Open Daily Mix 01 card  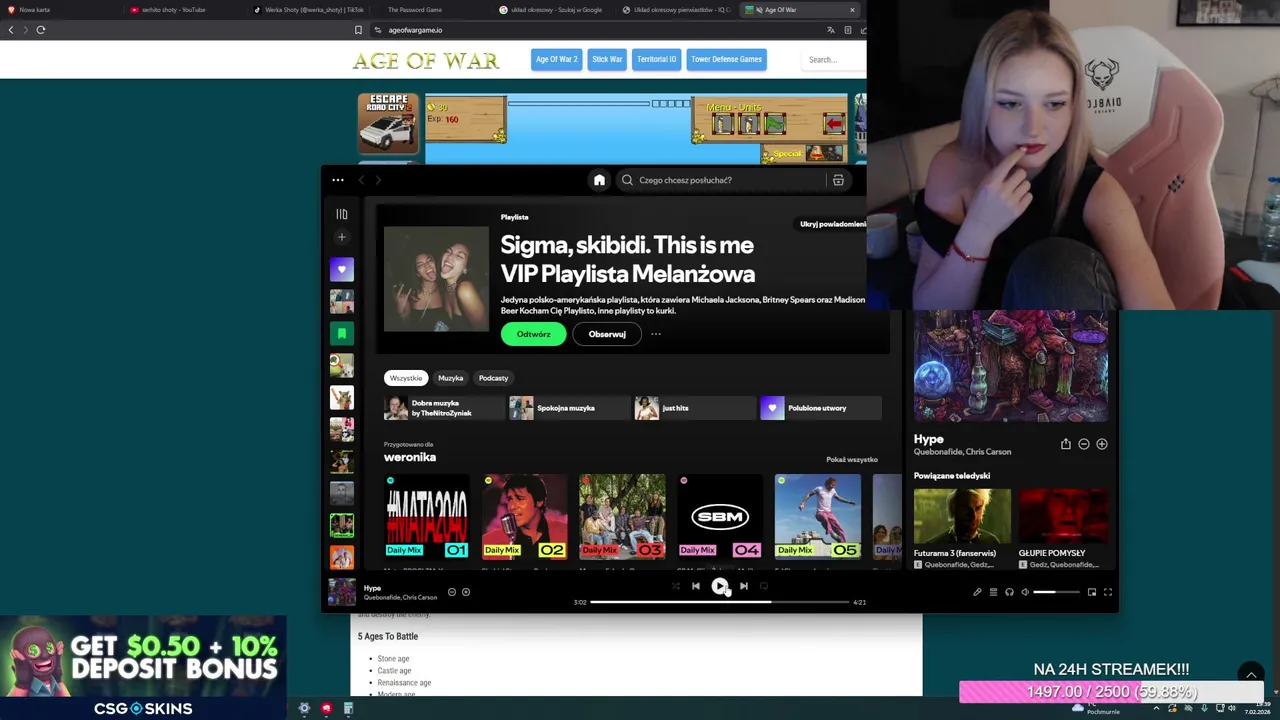tap(427, 516)
